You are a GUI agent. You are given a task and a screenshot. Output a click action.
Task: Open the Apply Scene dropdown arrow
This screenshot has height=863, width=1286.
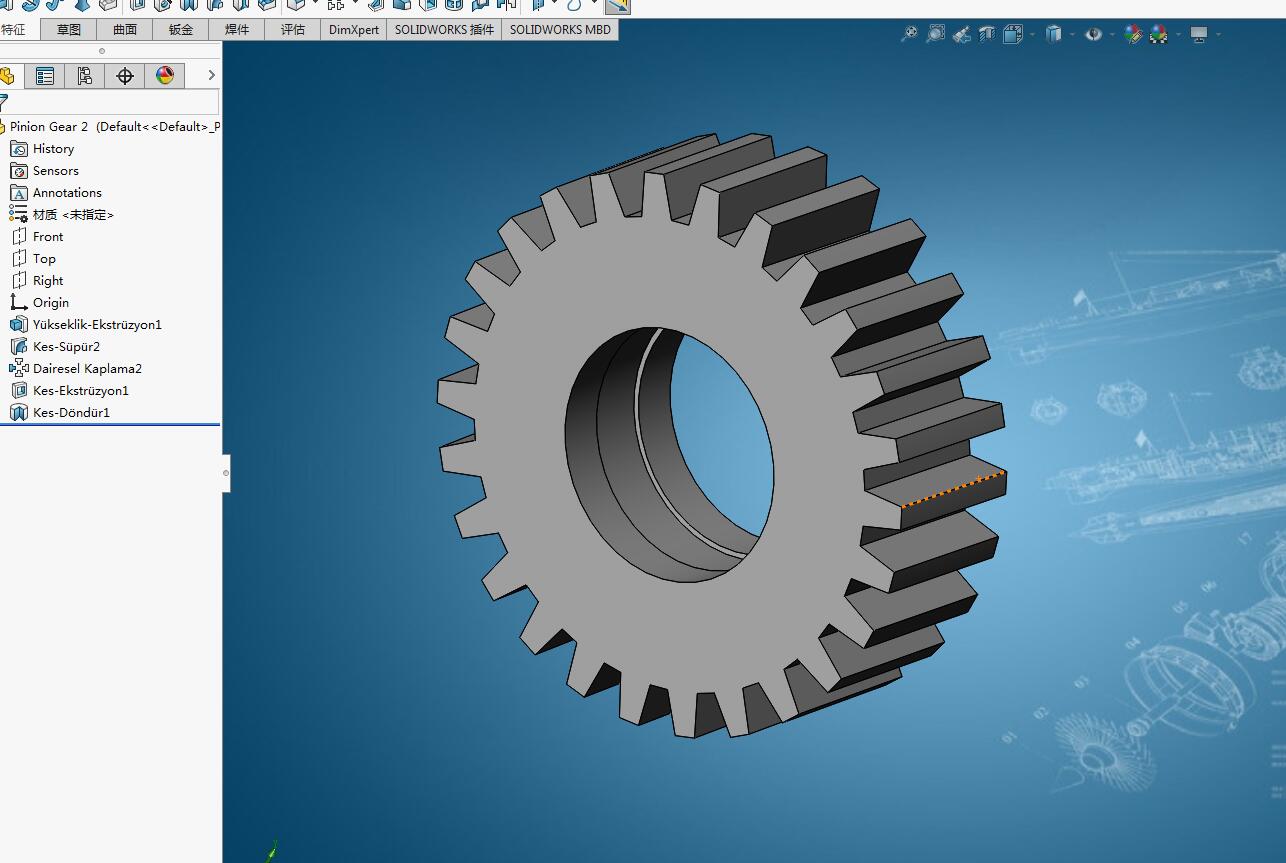coord(1177,34)
